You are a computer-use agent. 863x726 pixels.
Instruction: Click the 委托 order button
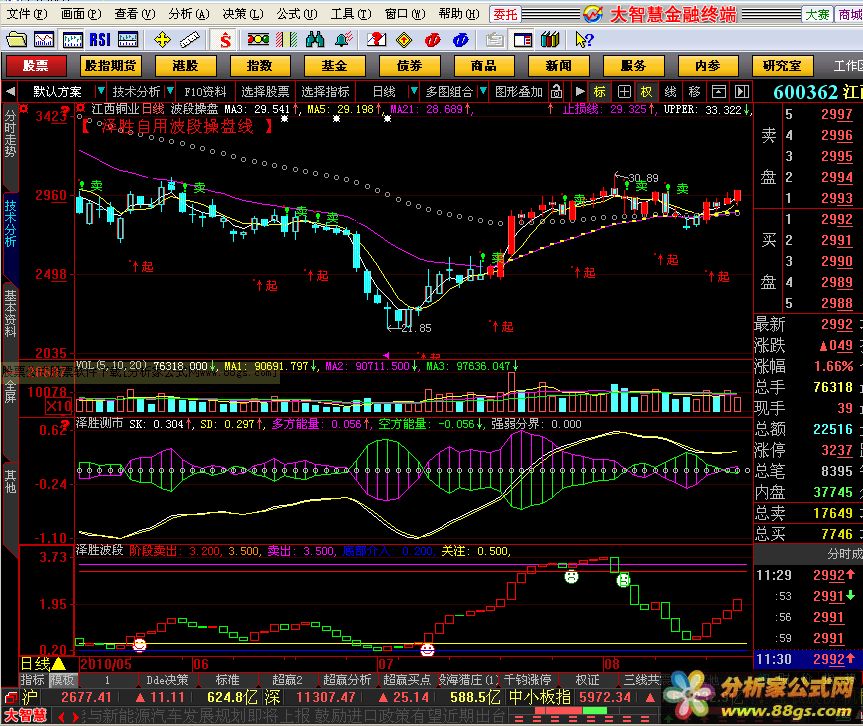point(505,14)
